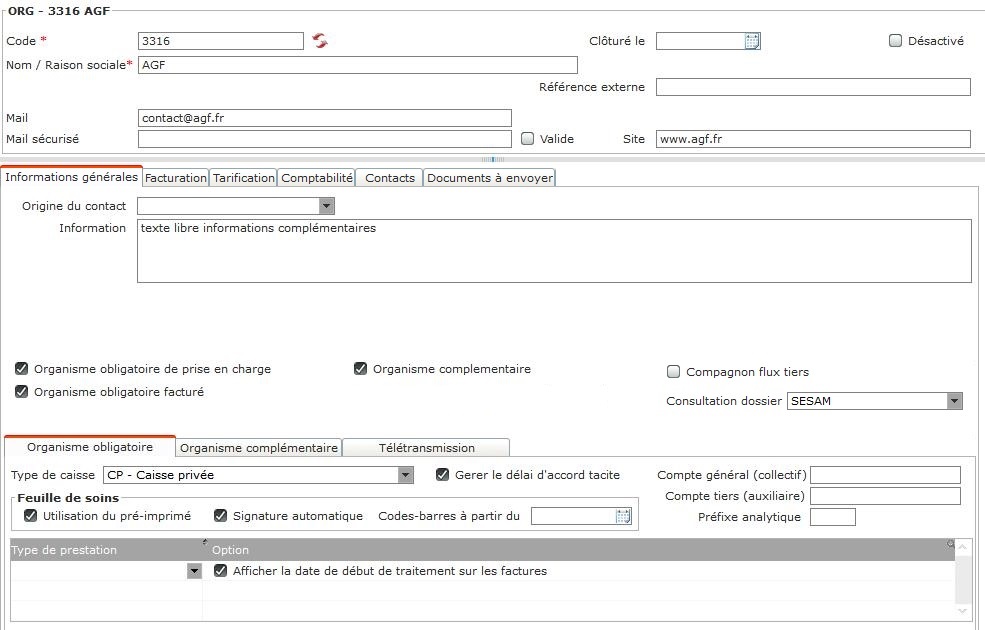Click the Code input field
This screenshot has width=985, height=630.
coord(220,41)
